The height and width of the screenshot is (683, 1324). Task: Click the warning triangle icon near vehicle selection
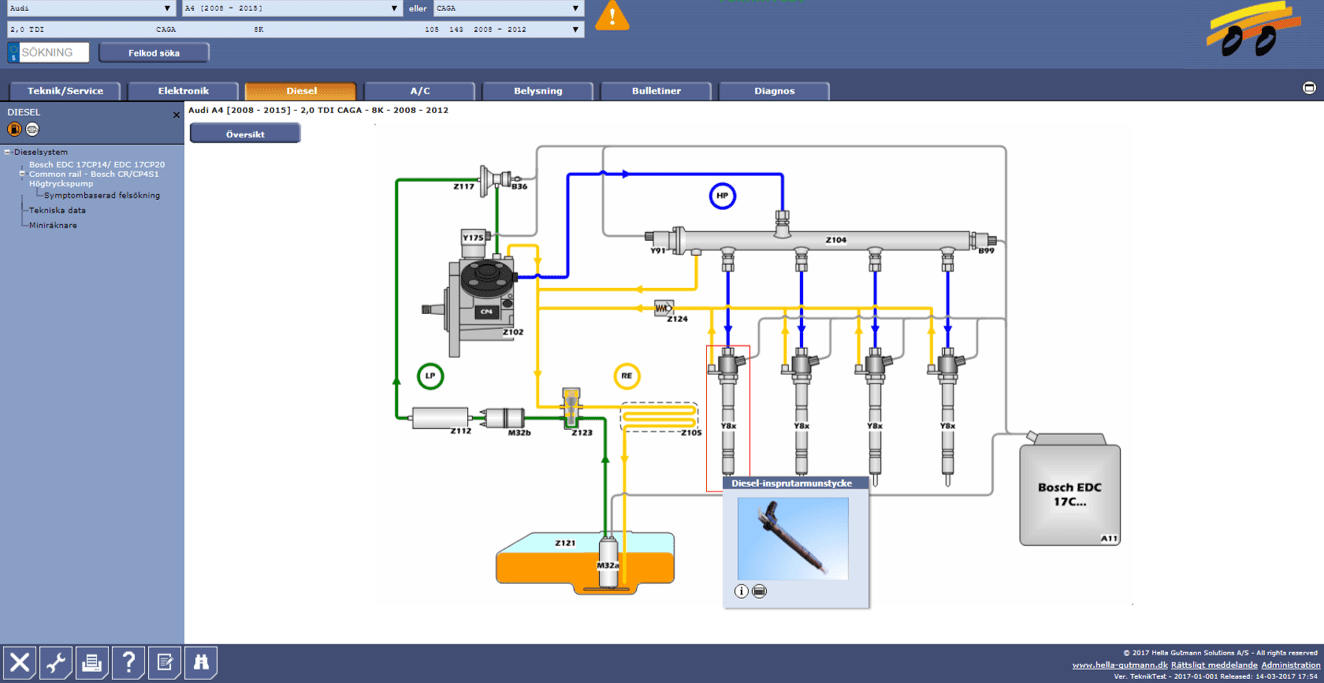pyautogui.click(x=612, y=16)
